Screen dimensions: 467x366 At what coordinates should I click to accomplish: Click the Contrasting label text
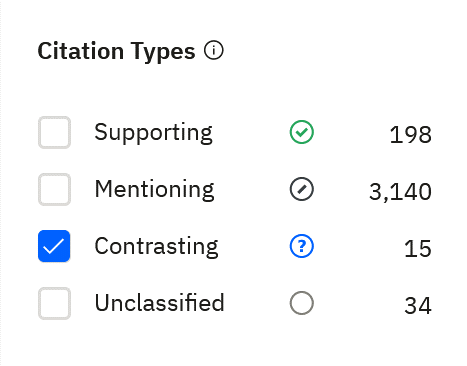pos(156,247)
